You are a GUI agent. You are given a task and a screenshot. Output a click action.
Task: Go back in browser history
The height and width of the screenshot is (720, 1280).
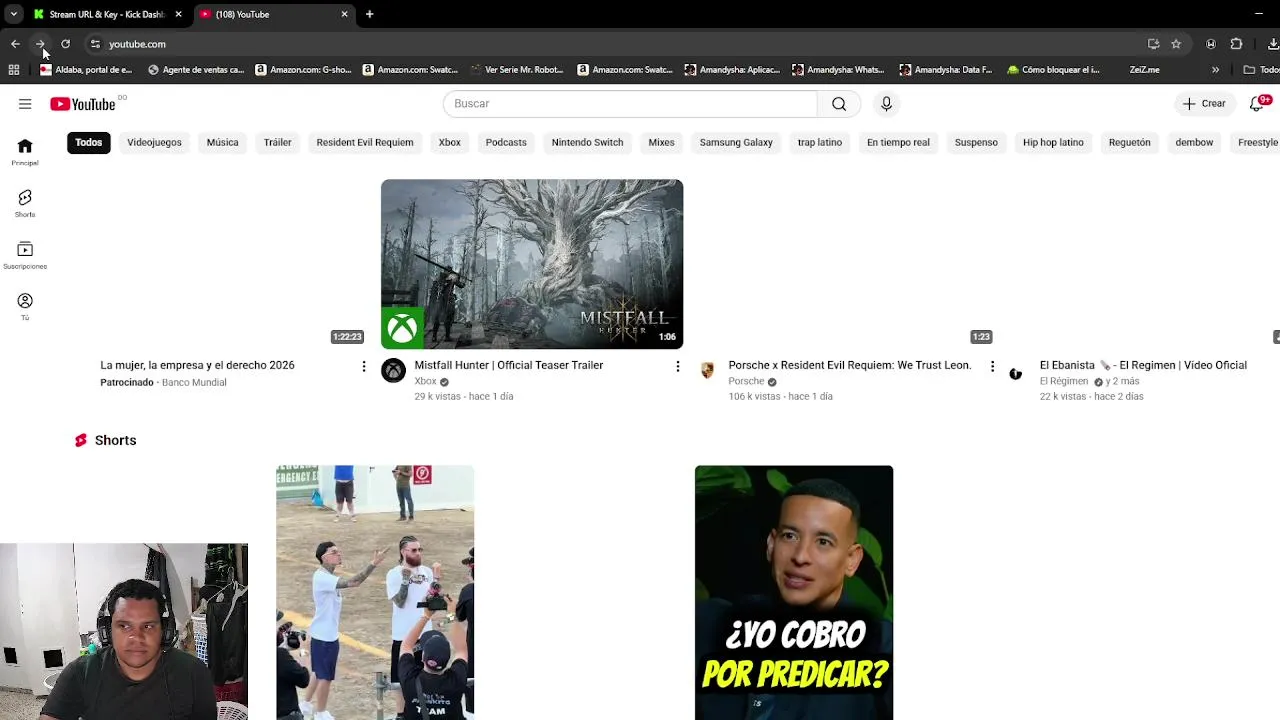tap(15, 44)
